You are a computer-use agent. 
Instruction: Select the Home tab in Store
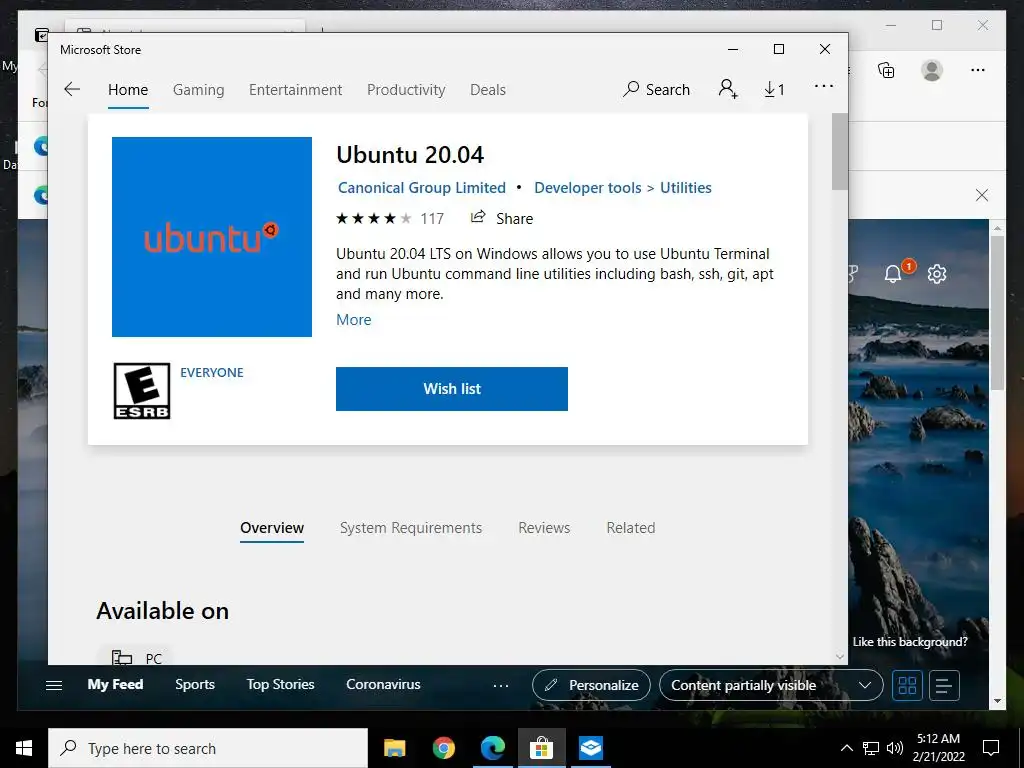coord(128,89)
